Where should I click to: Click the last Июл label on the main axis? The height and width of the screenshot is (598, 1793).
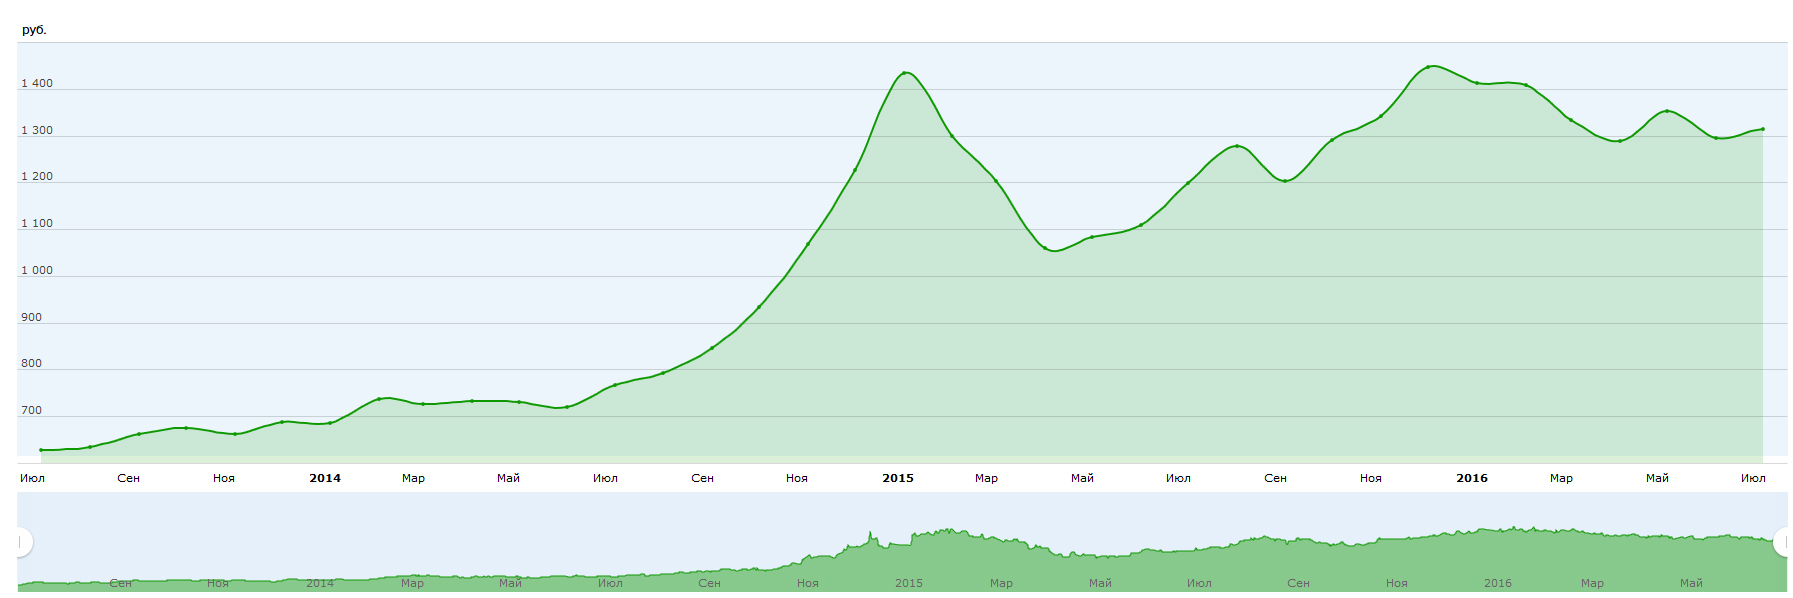click(1753, 478)
